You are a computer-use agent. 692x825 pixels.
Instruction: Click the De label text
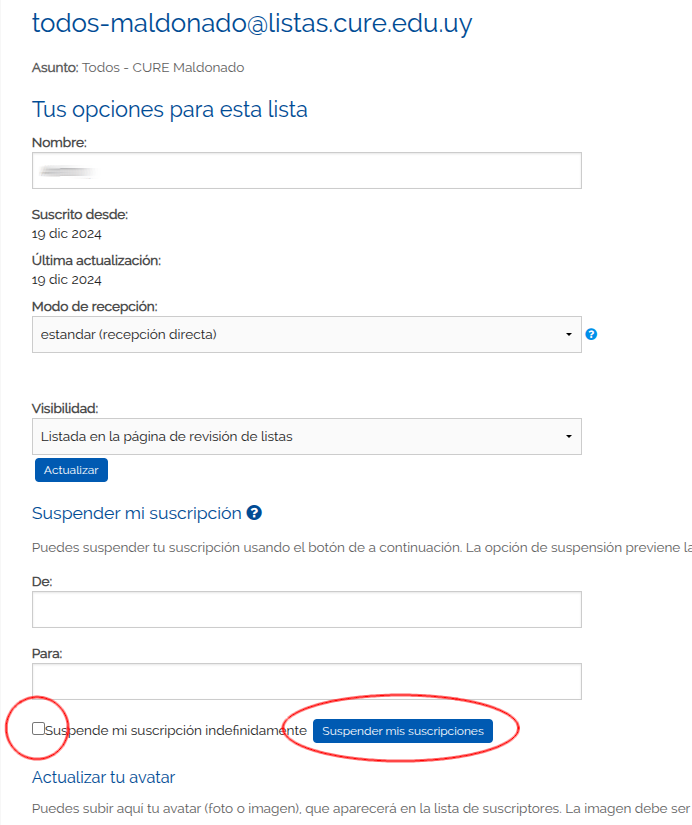pos(42,581)
